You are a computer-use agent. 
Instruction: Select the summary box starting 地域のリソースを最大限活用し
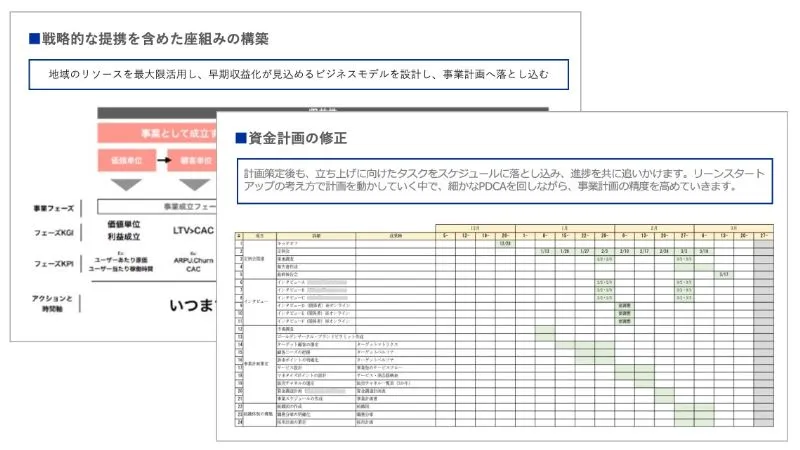(298, 74)
